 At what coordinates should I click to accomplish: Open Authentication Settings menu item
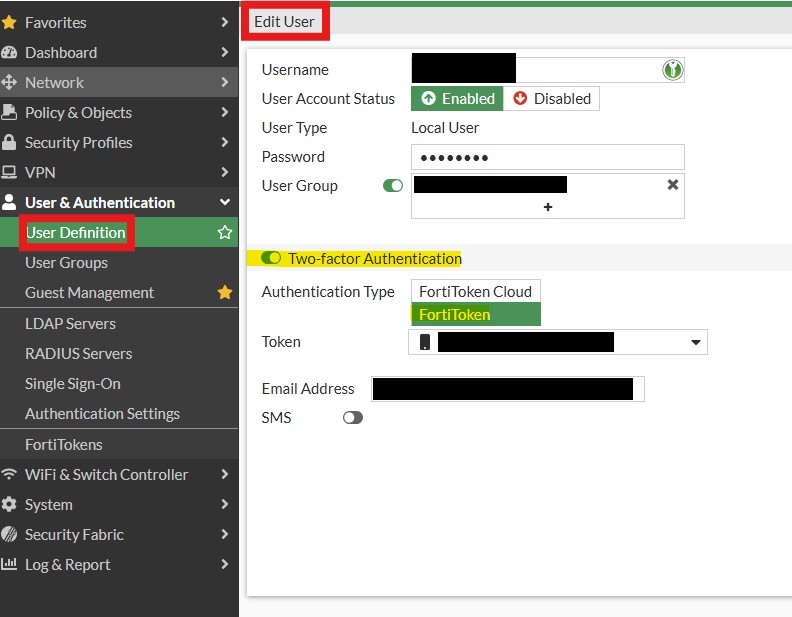point(119,414)
